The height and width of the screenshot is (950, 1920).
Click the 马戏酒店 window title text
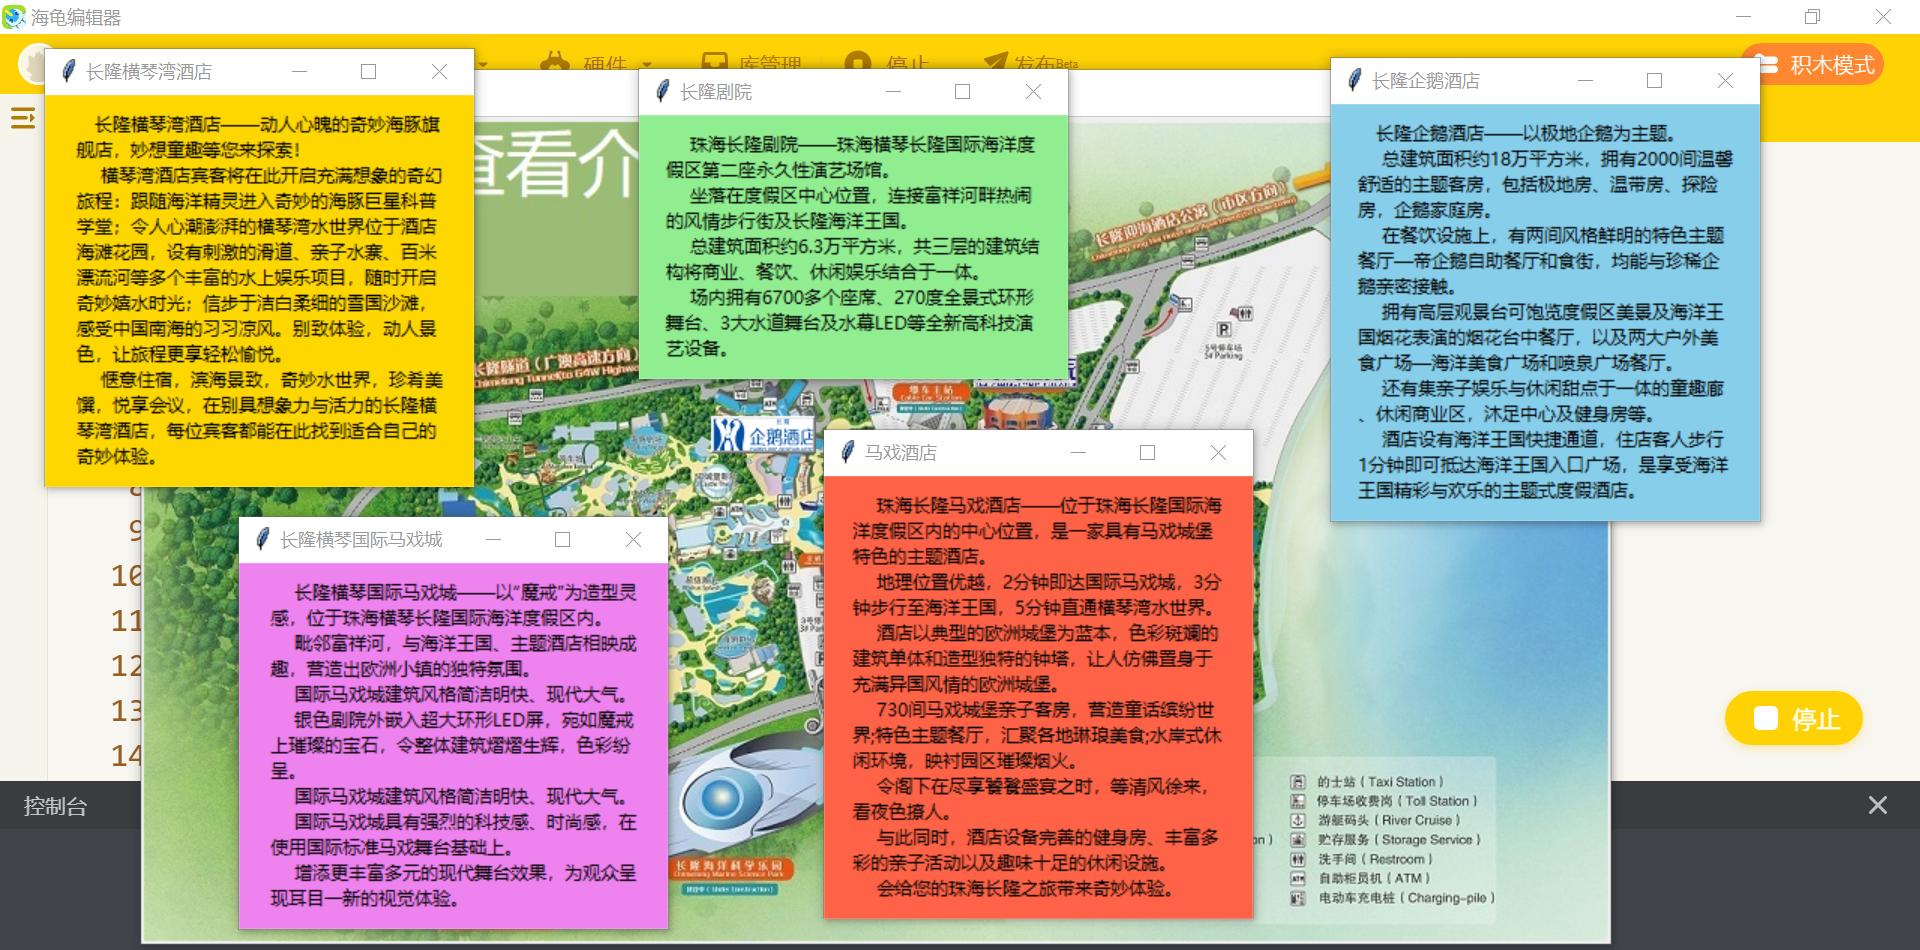pos(901,453)
